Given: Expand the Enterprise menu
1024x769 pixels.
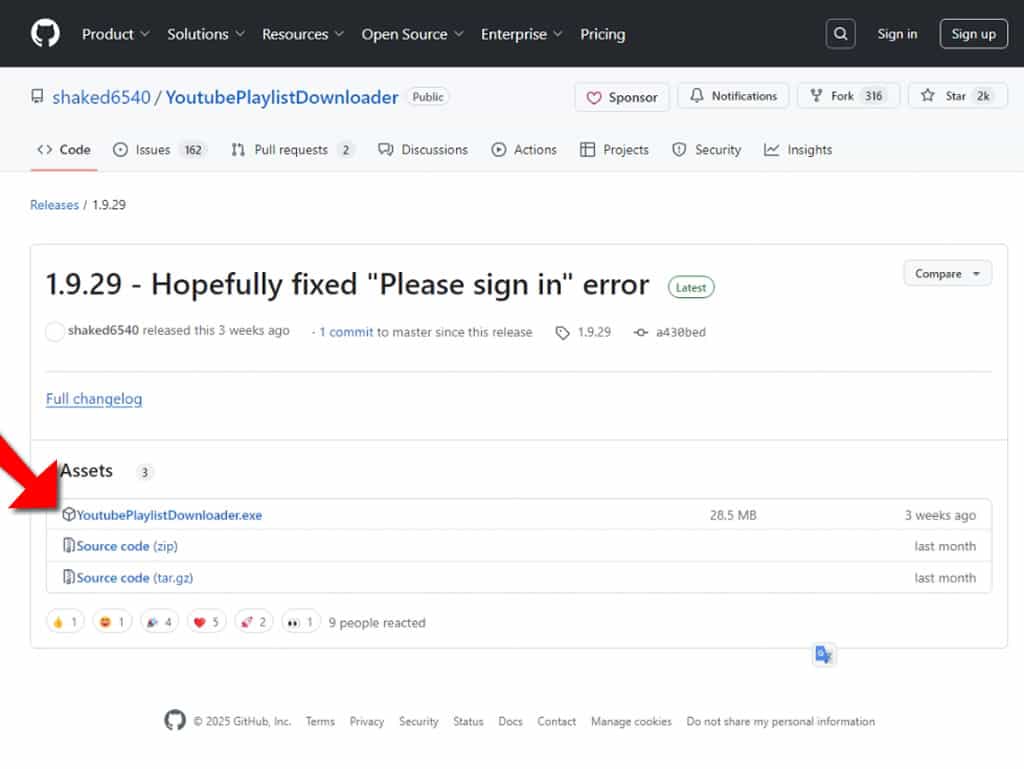Looking at the screenshot, I should pyautogui.click(x=521, y=34).
